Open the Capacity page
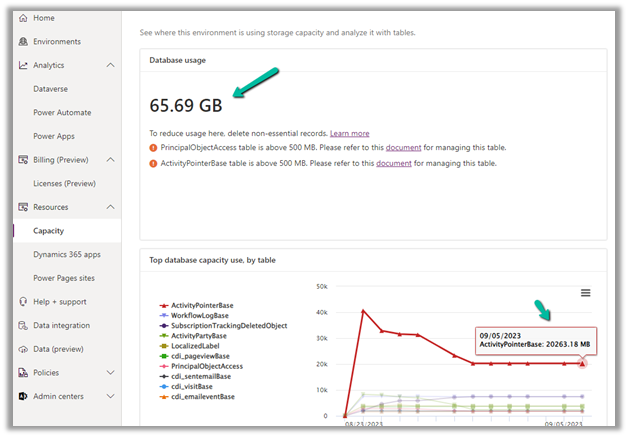The width and height of the screenshot is (628, 437). point(48,231)
